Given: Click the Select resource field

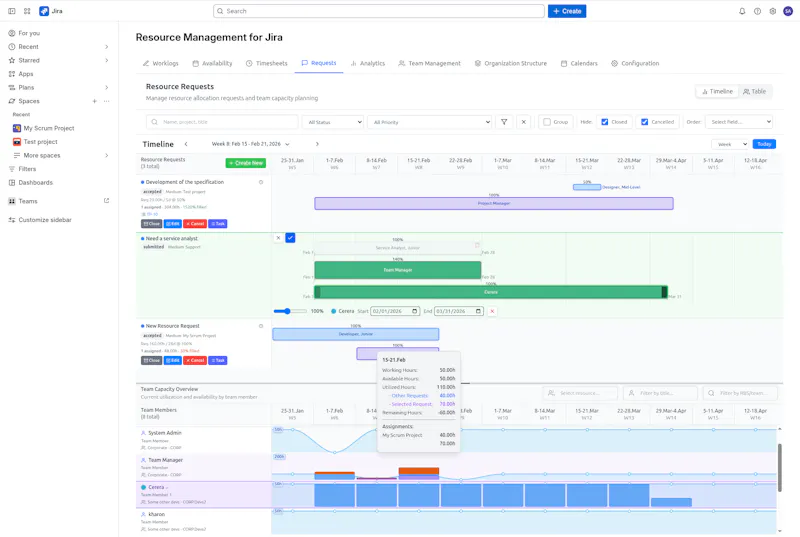Looking at the screenshot, I should [x=580, y=393].
